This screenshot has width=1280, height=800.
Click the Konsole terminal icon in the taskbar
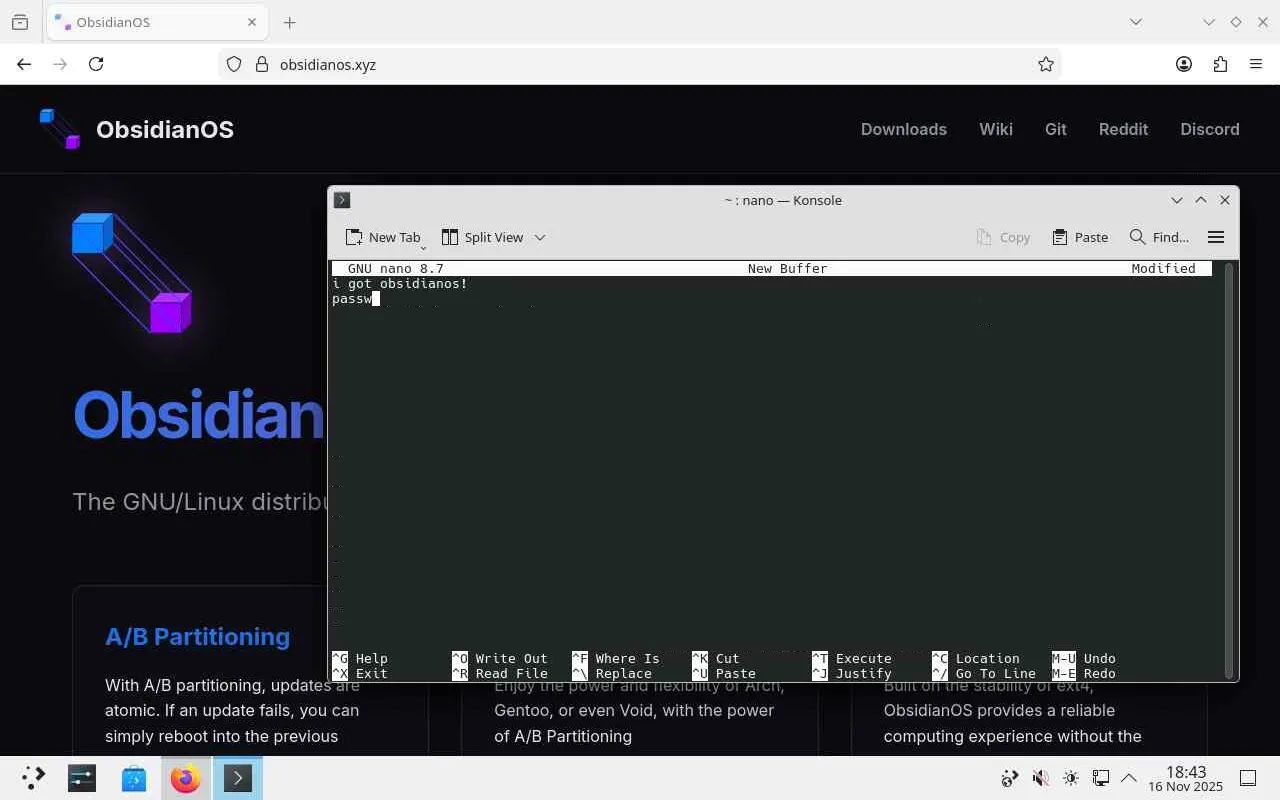(x=238, y=778)
